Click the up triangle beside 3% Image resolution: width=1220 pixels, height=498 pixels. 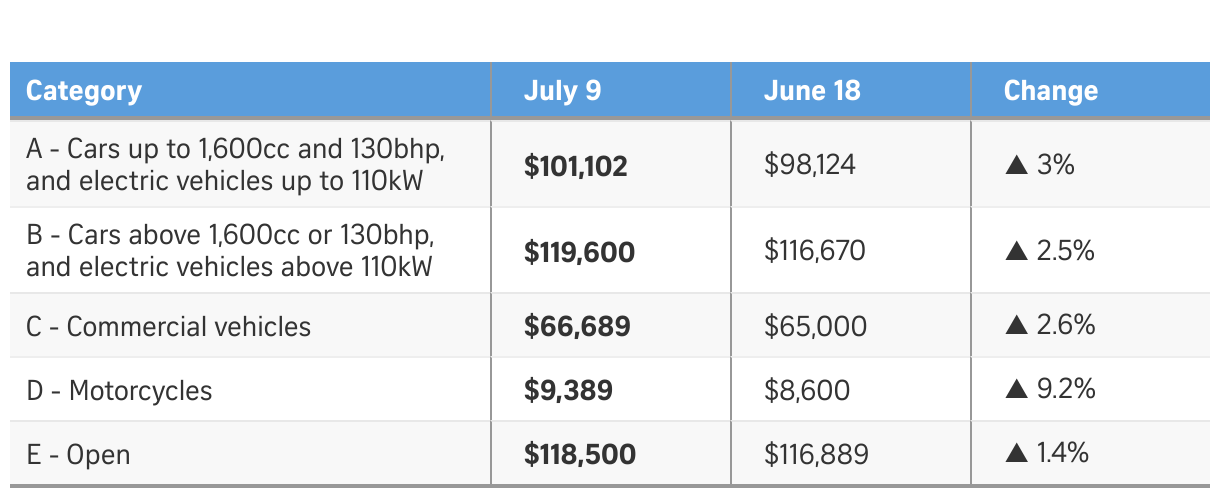pyautogui.click(x=1017, y=165)
